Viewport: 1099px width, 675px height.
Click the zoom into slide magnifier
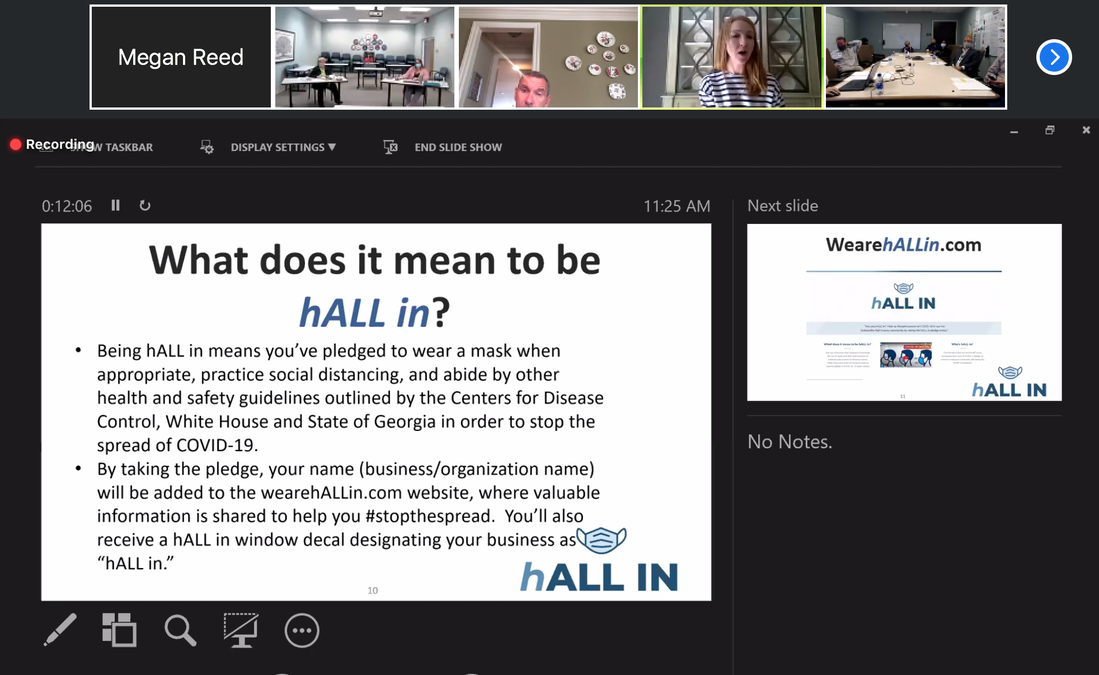point(180,630)
